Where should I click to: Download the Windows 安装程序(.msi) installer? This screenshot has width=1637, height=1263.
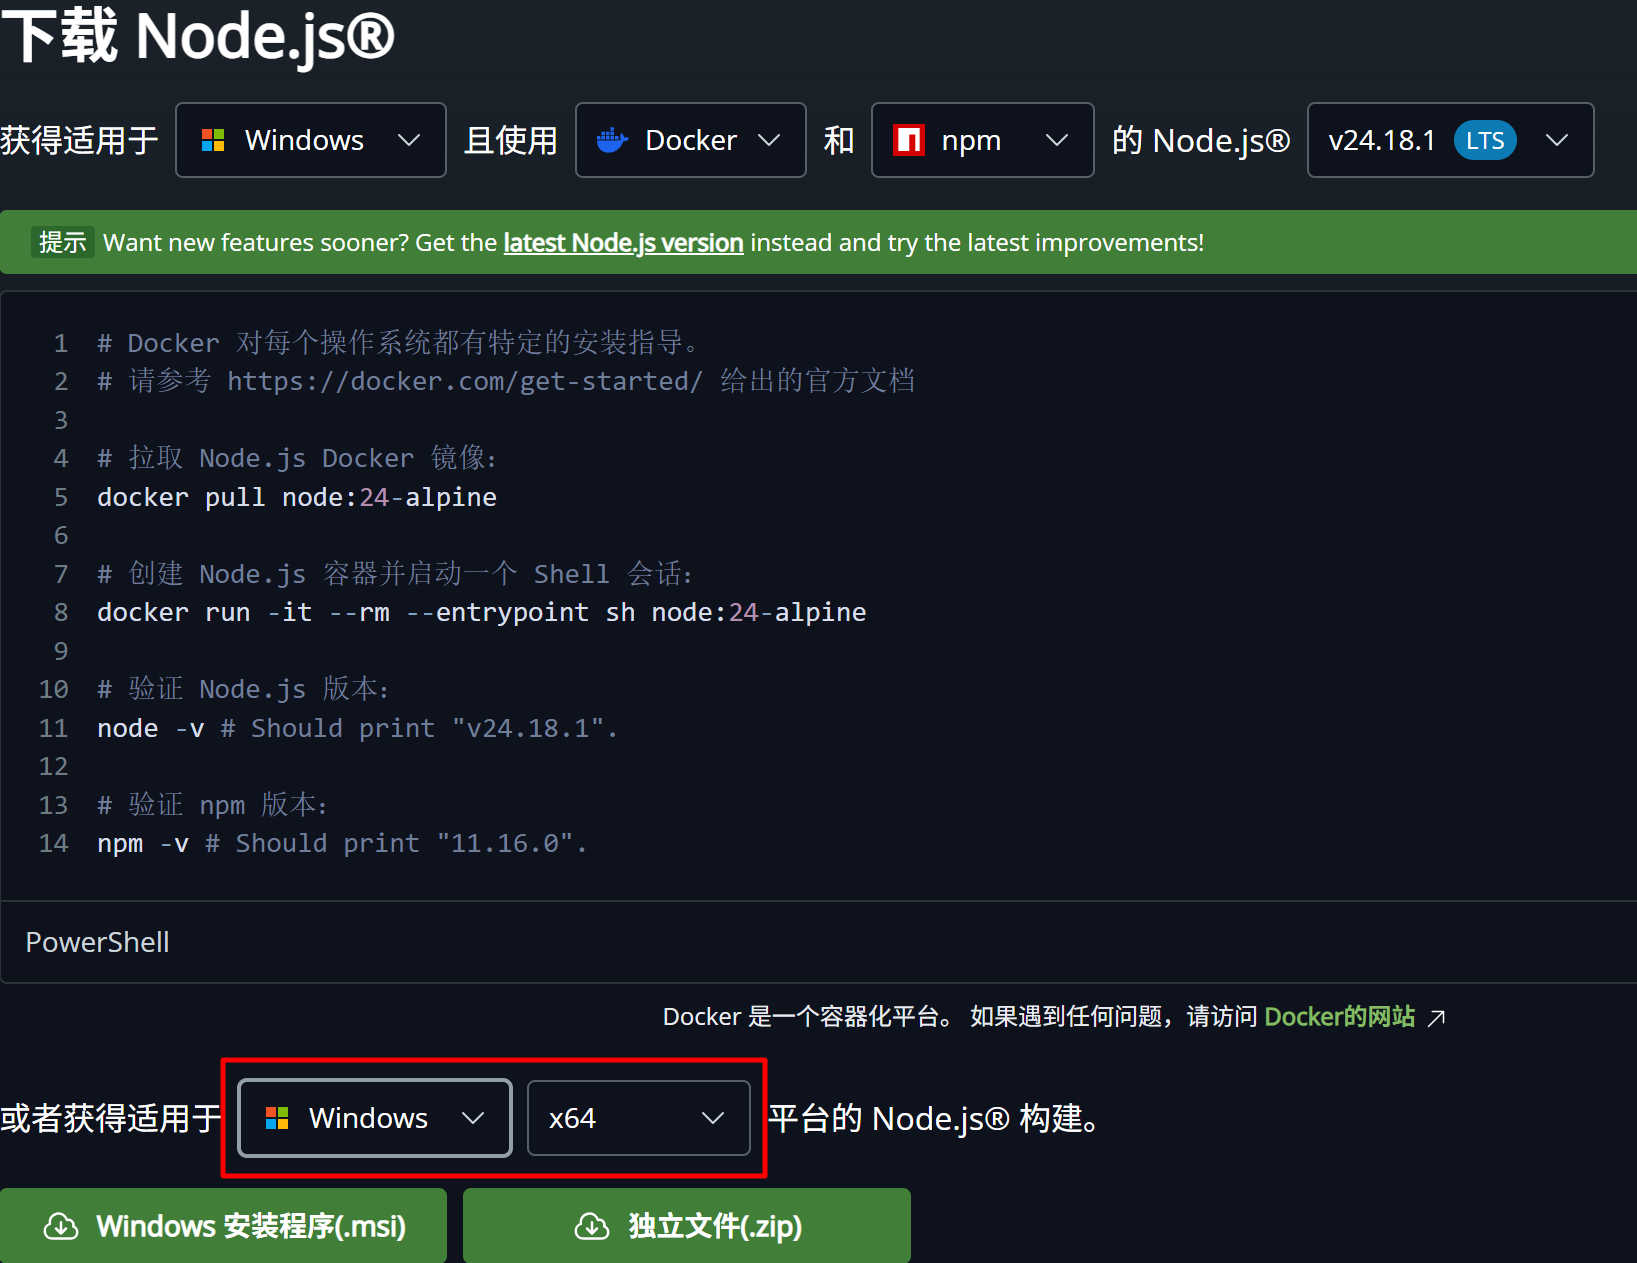tap(223, 1226)
